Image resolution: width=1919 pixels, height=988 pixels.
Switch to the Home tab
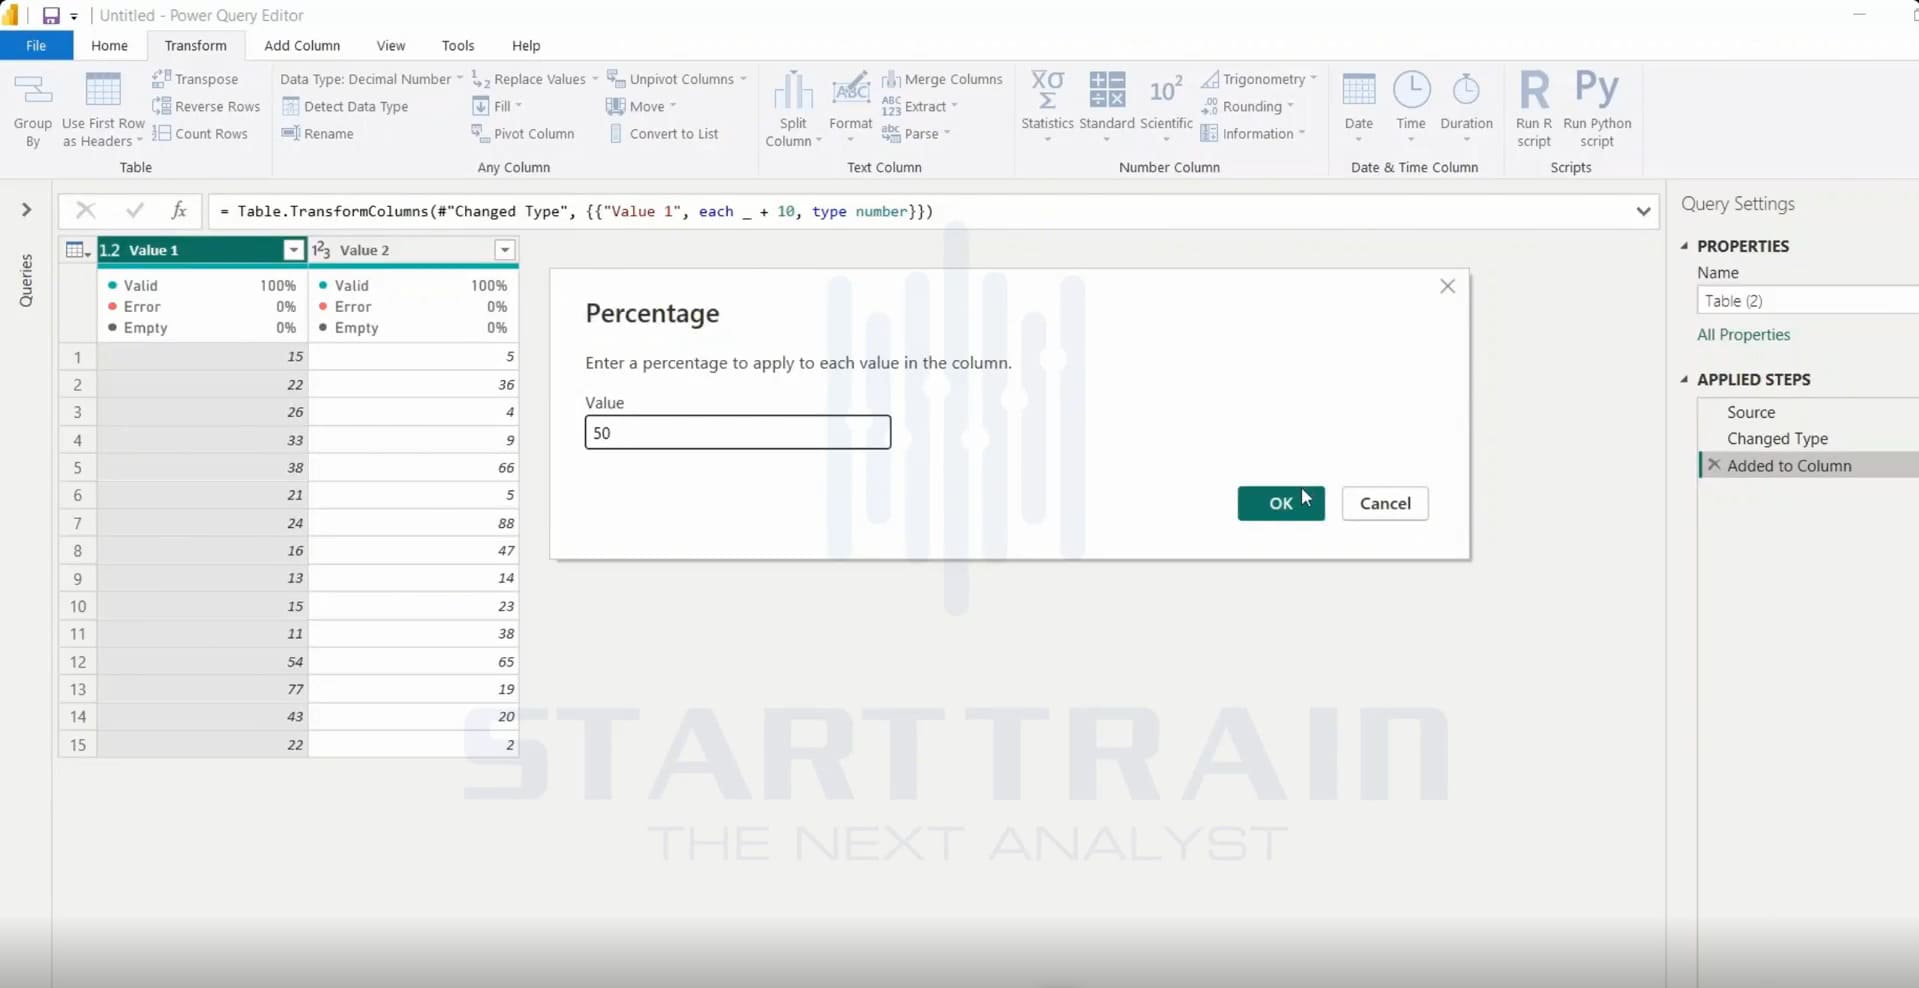[x=109, y=46]
